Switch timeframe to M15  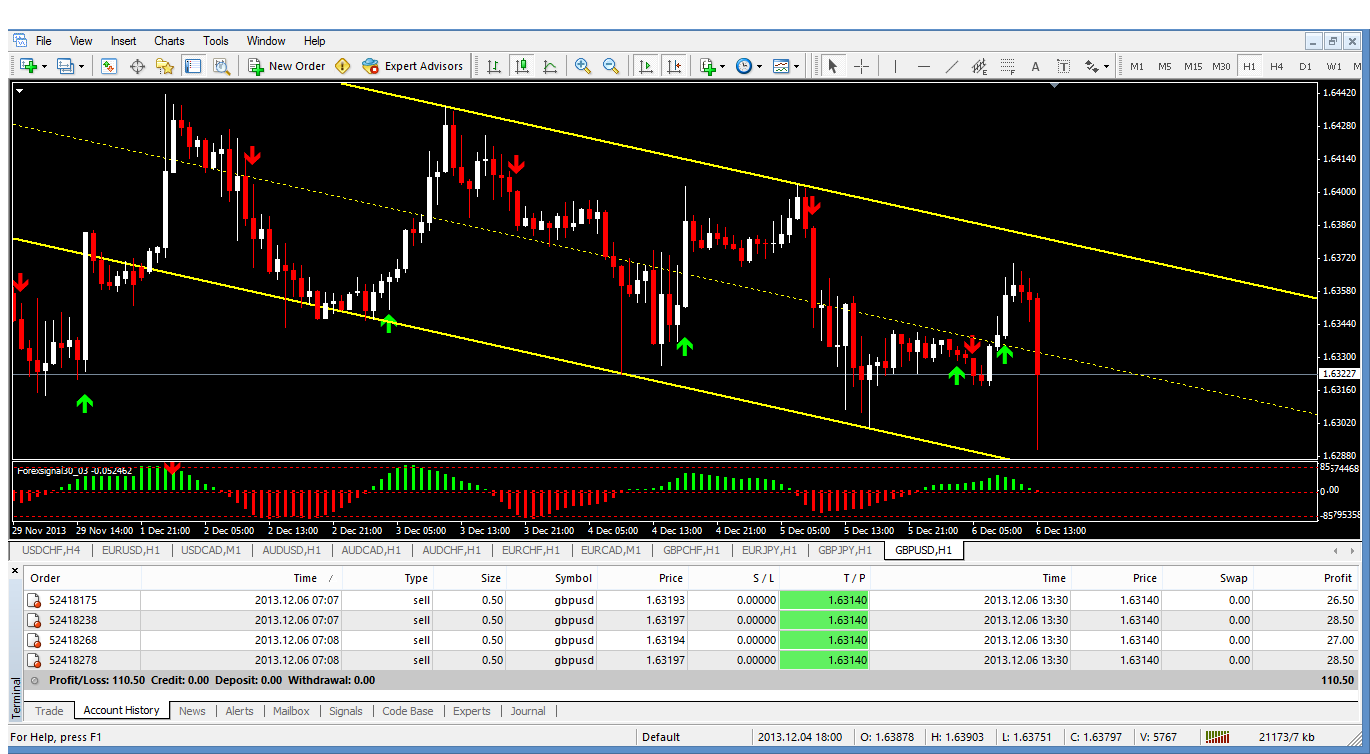click(x=1193, y=66)
